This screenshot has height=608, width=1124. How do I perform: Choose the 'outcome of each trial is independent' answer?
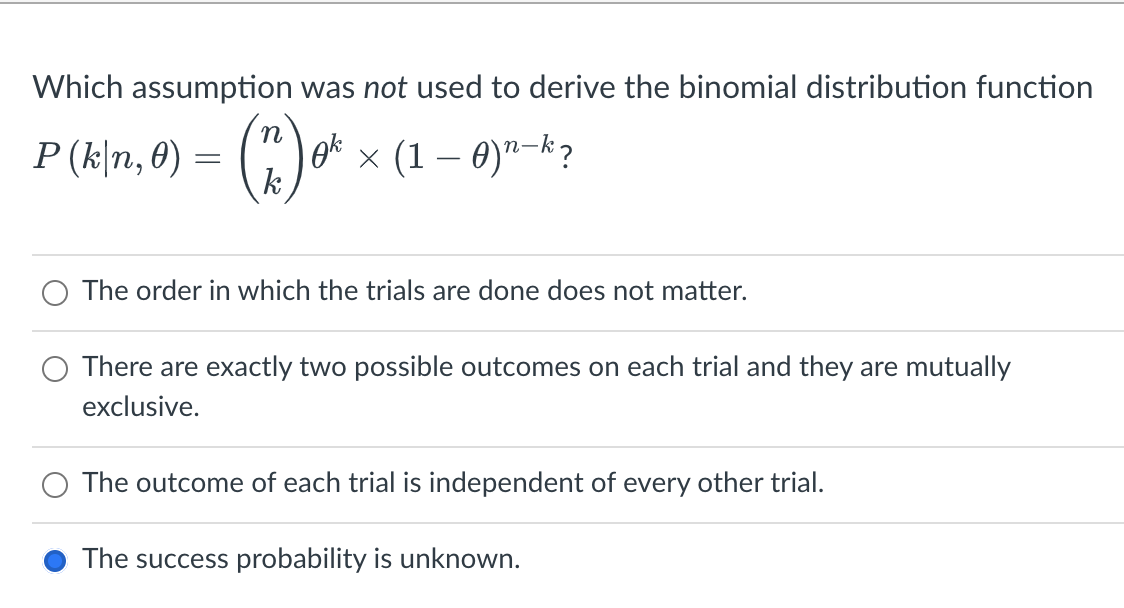pos(55,484)
